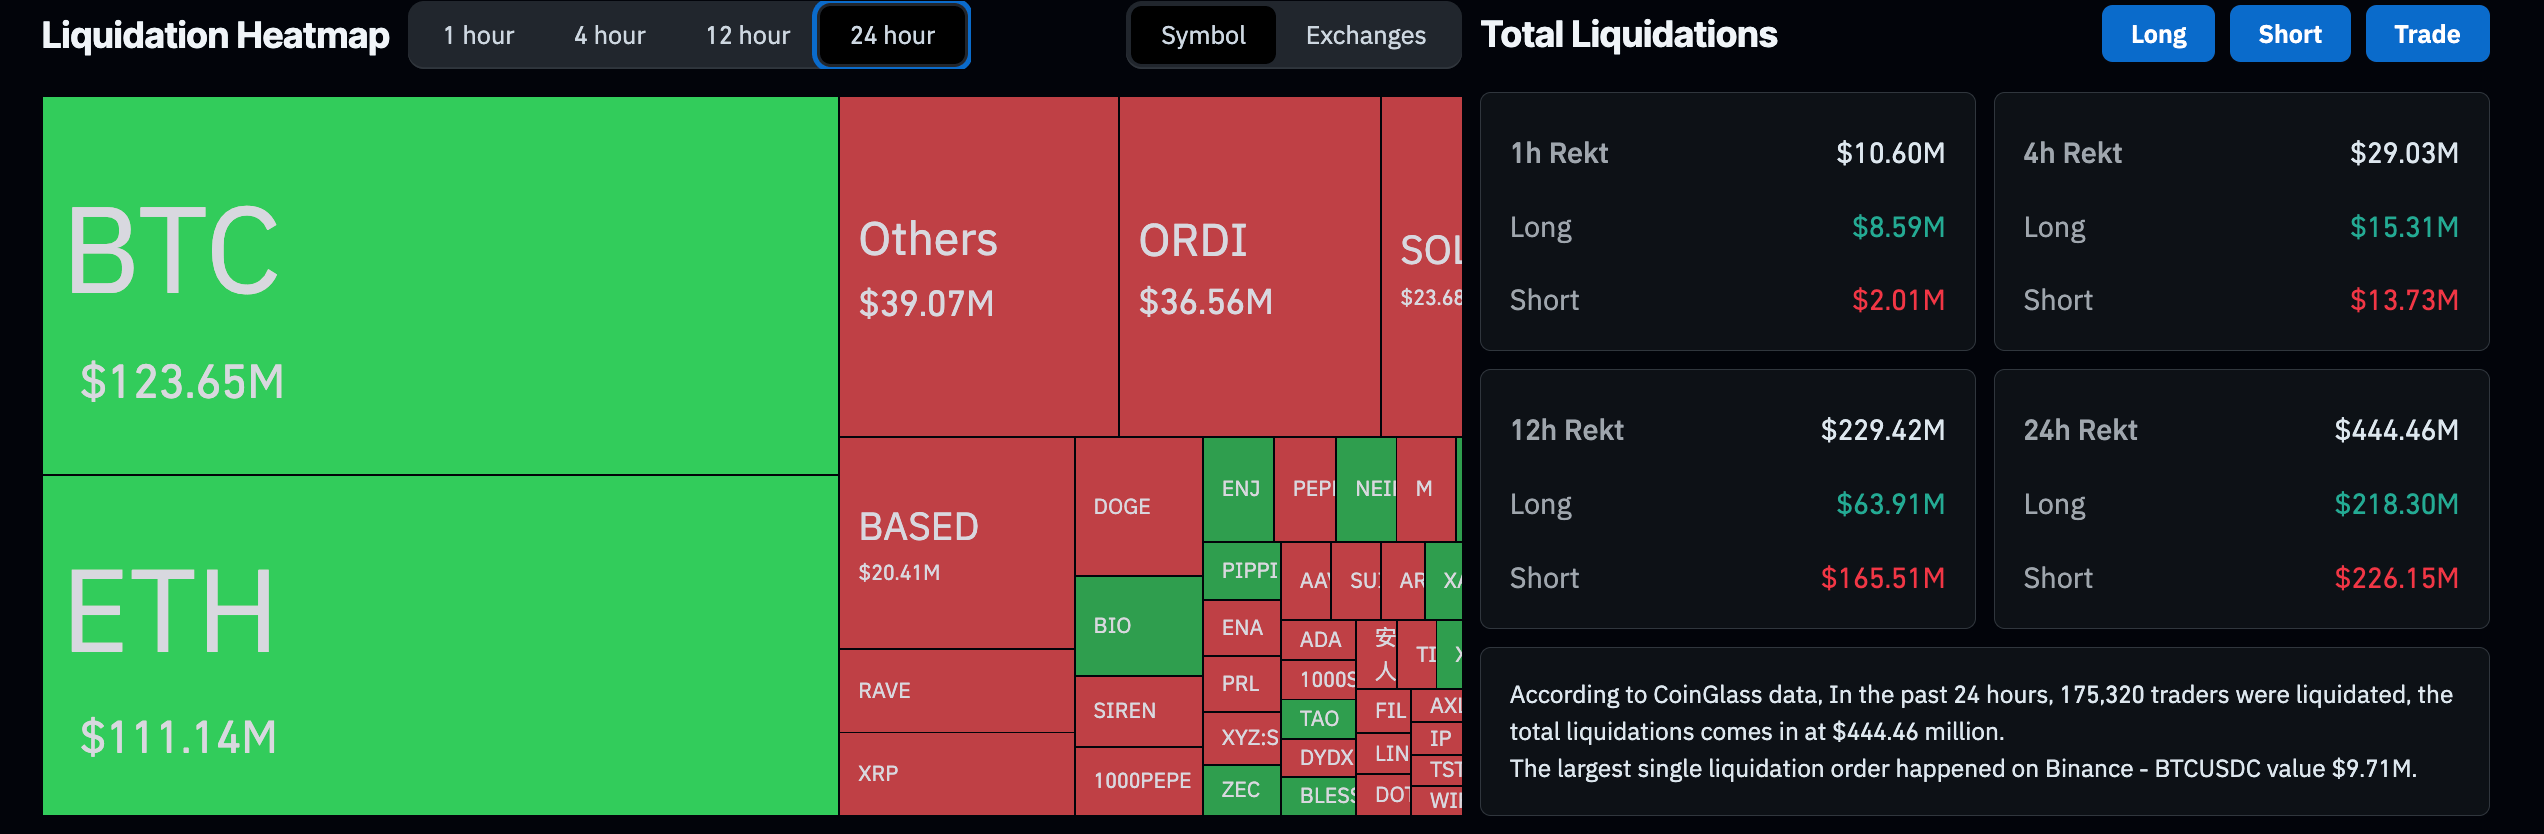2544x834 pixels.
Task: Click the blue Trade button
Action: pos(2426,34)
